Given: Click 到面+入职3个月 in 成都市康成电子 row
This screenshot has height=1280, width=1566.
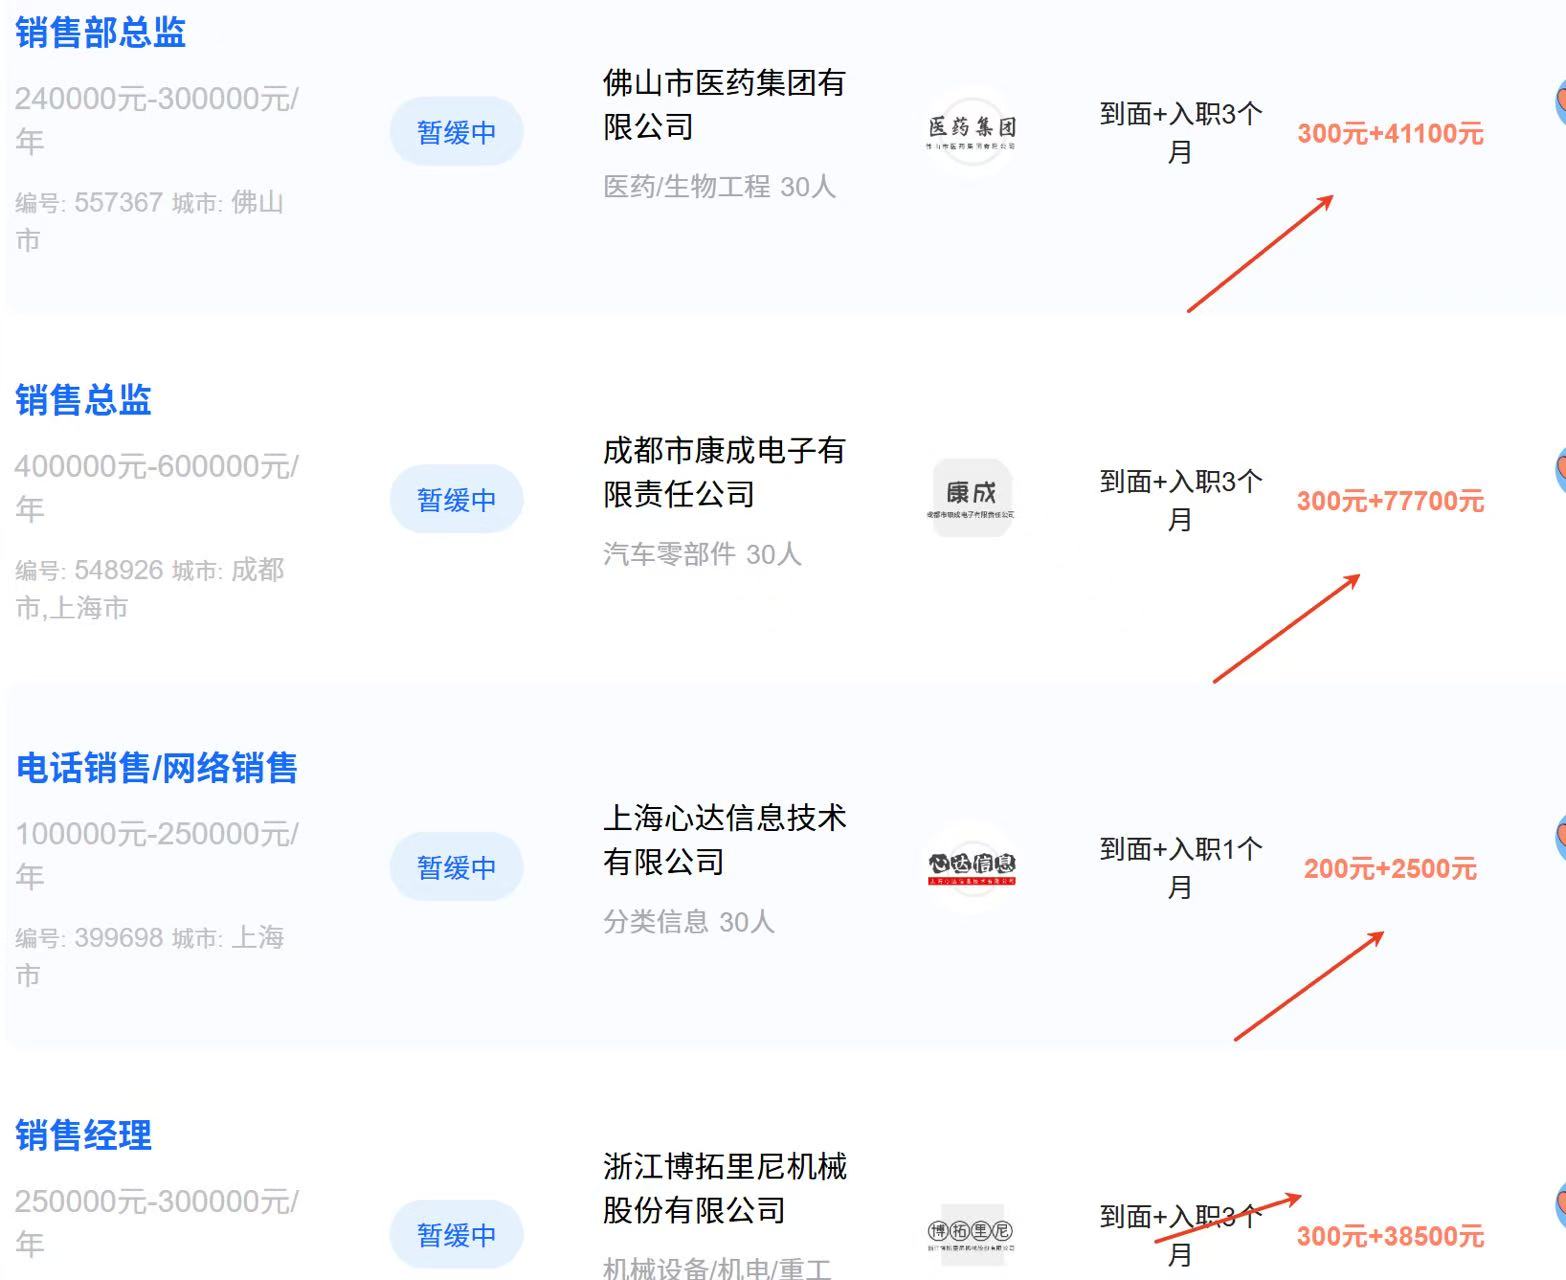Looking at the screenshot, I should (x=1180, y=500).
